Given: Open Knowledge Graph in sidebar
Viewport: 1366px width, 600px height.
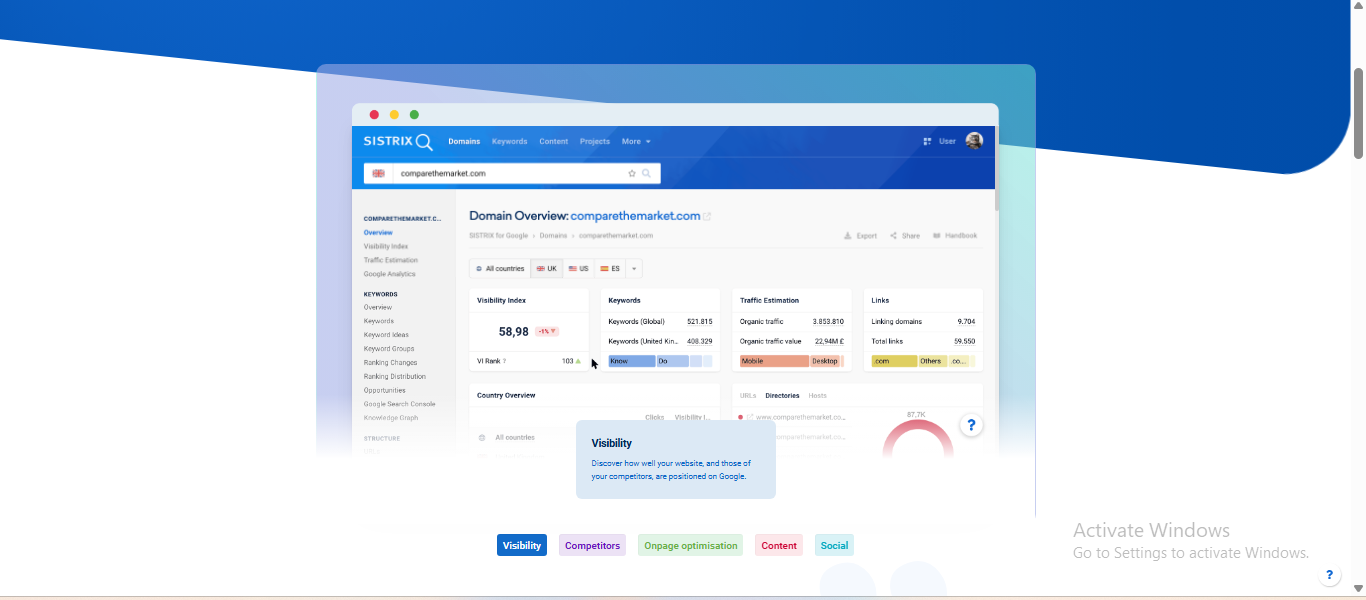Looking at the screenshot, I should (391, 418).
